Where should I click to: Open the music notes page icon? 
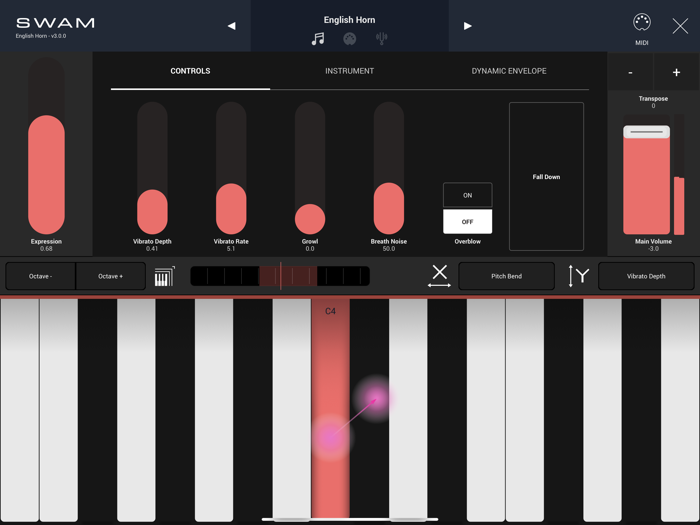coord(318,39)
